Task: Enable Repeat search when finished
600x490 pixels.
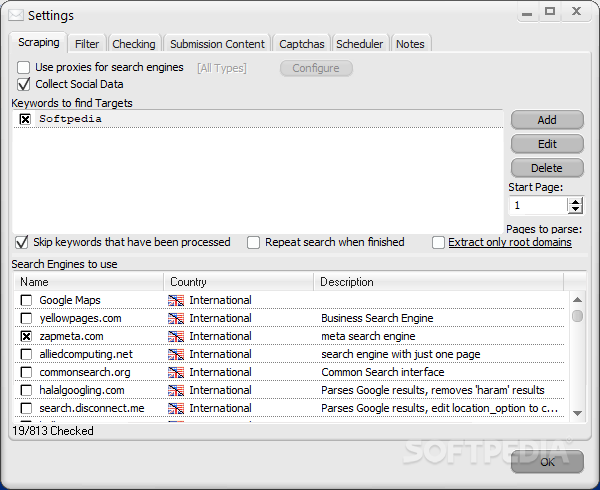Action: [253, 243]
